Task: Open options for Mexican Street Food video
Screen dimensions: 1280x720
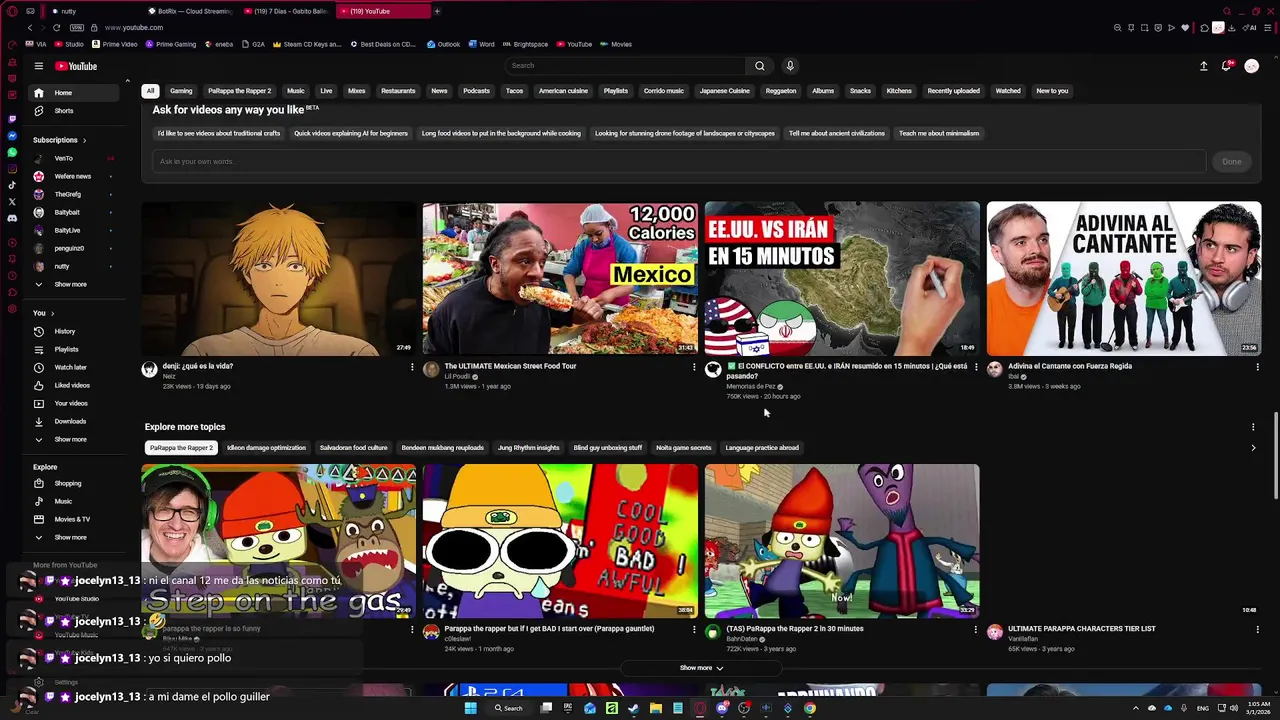Action: click(x=694, y=367)
